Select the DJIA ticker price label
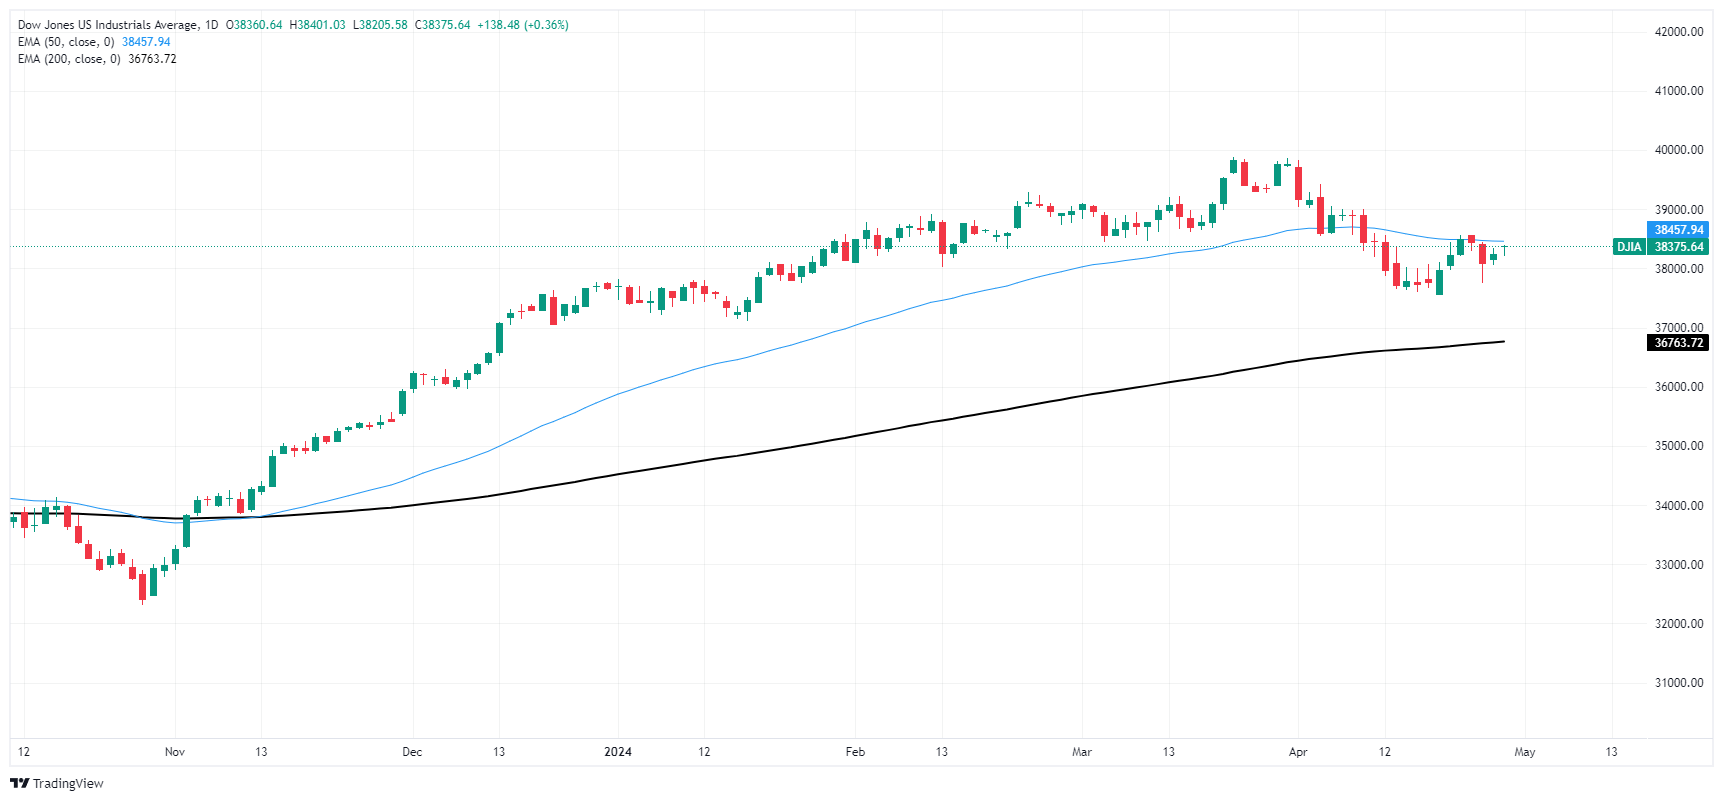The height and width of the screenshot is (801, 1723). coord(1629,247)
